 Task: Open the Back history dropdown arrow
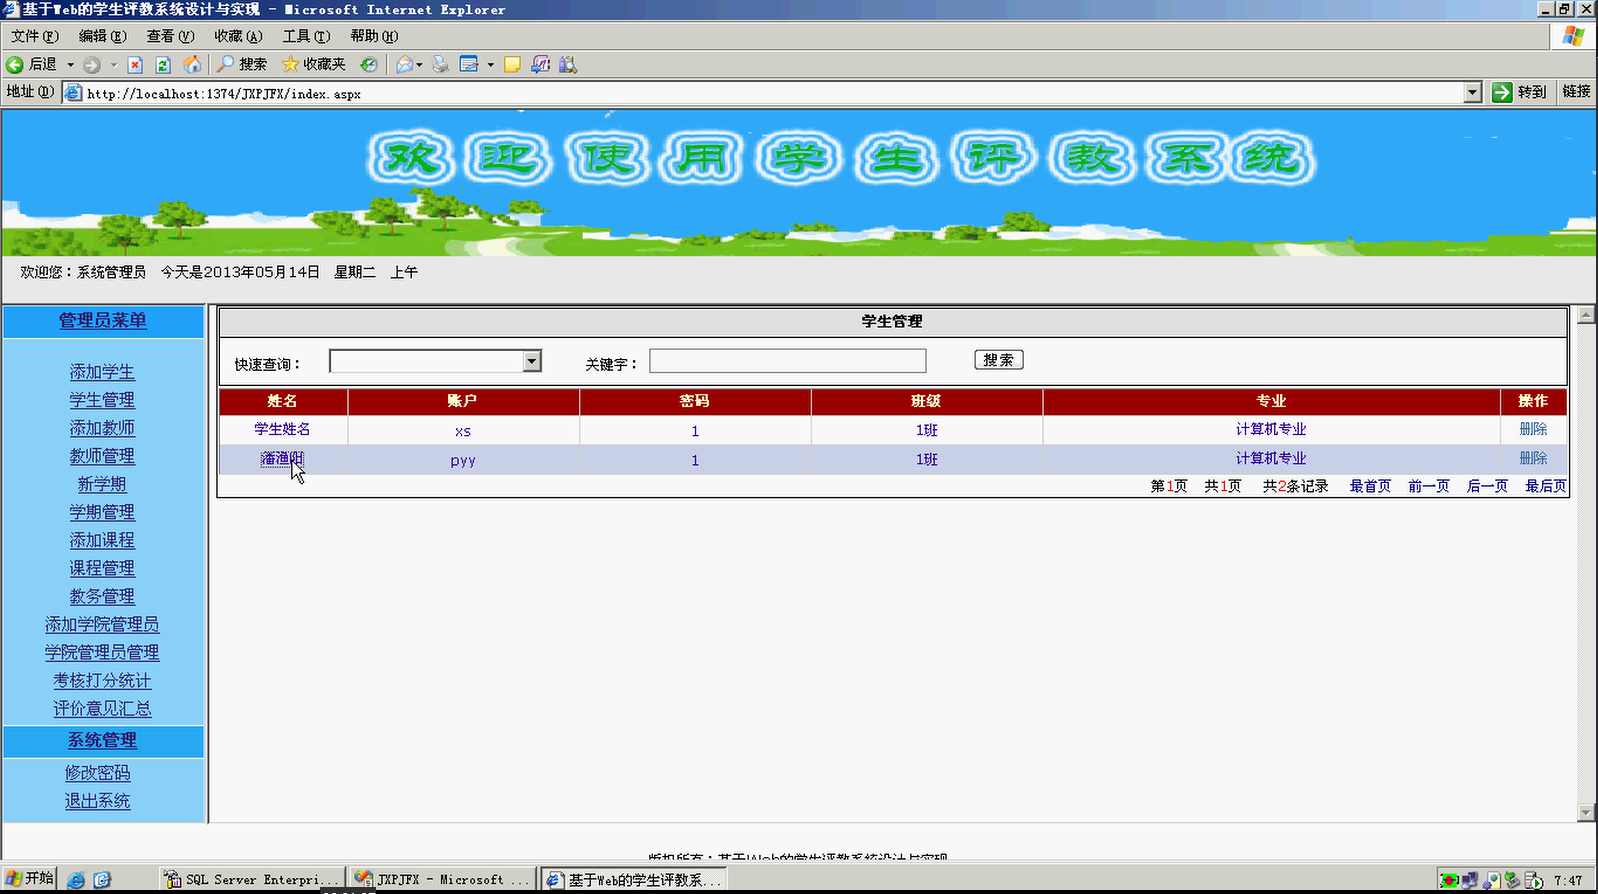70,64
